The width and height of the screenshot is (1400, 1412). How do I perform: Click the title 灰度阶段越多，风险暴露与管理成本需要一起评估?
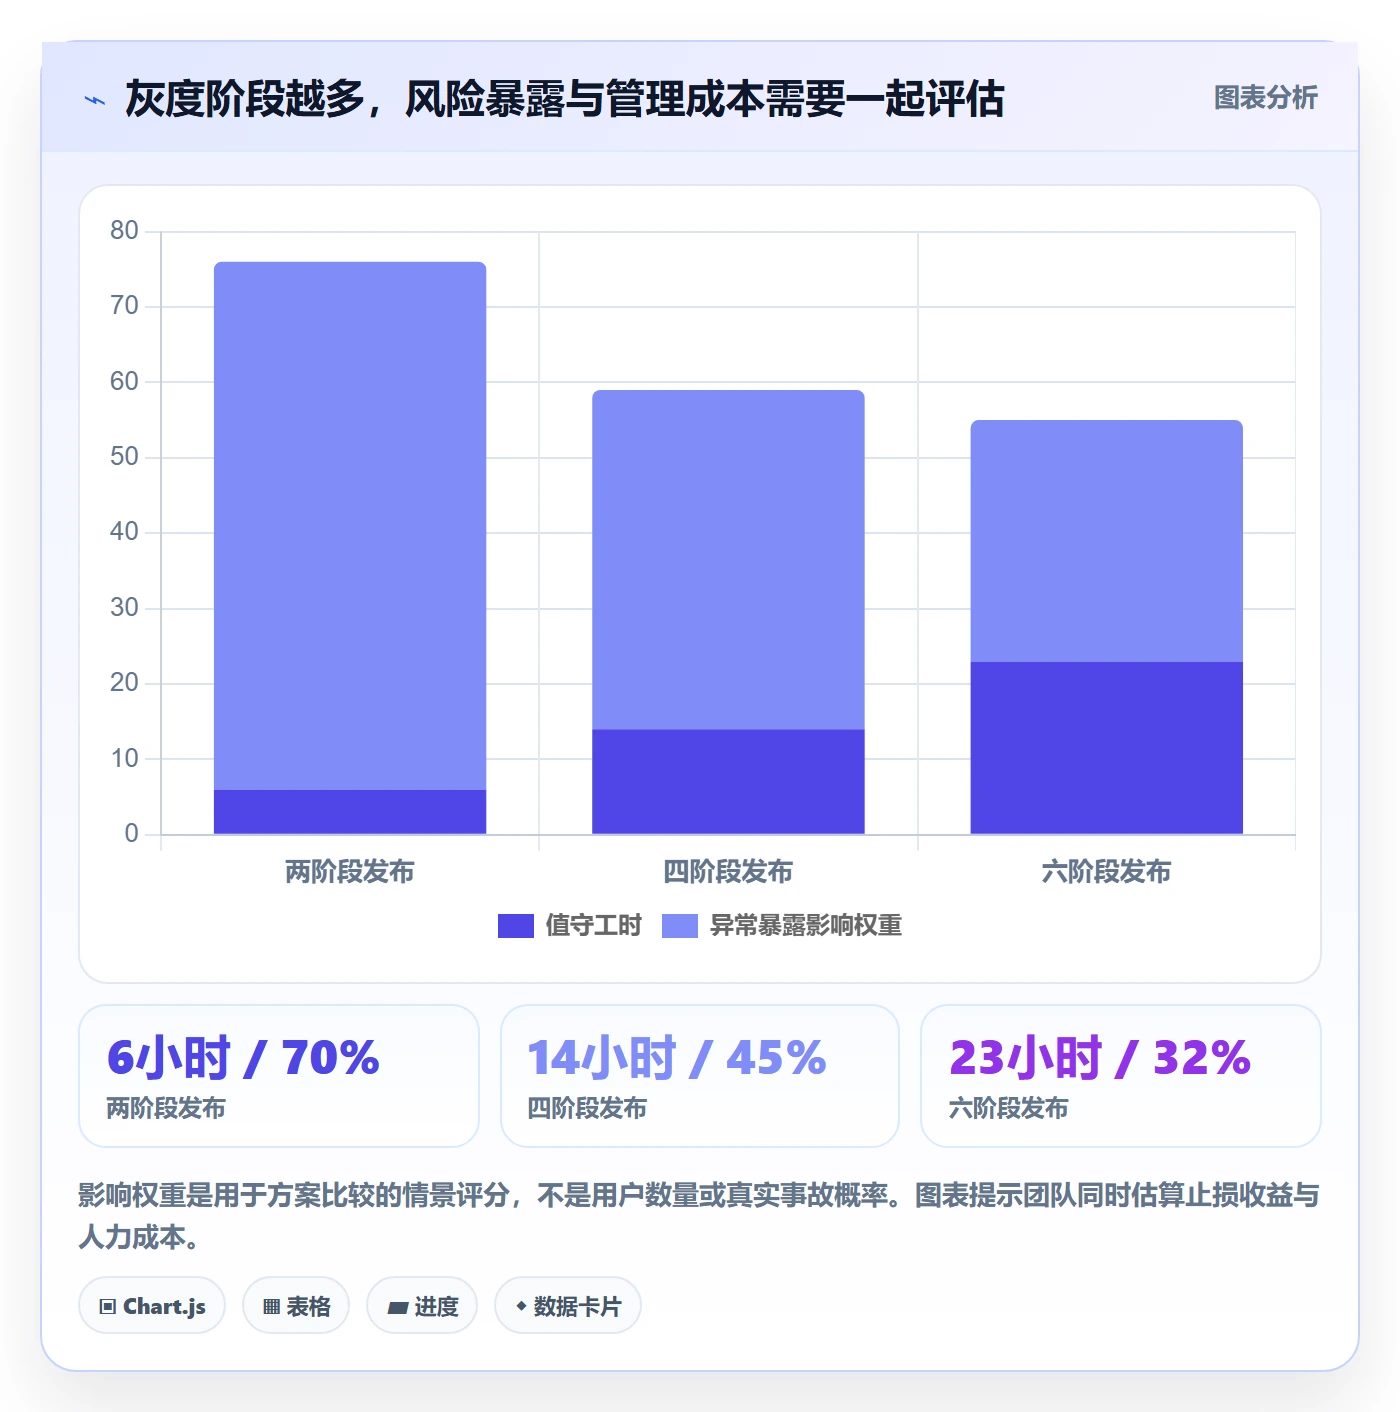(565, 99)
